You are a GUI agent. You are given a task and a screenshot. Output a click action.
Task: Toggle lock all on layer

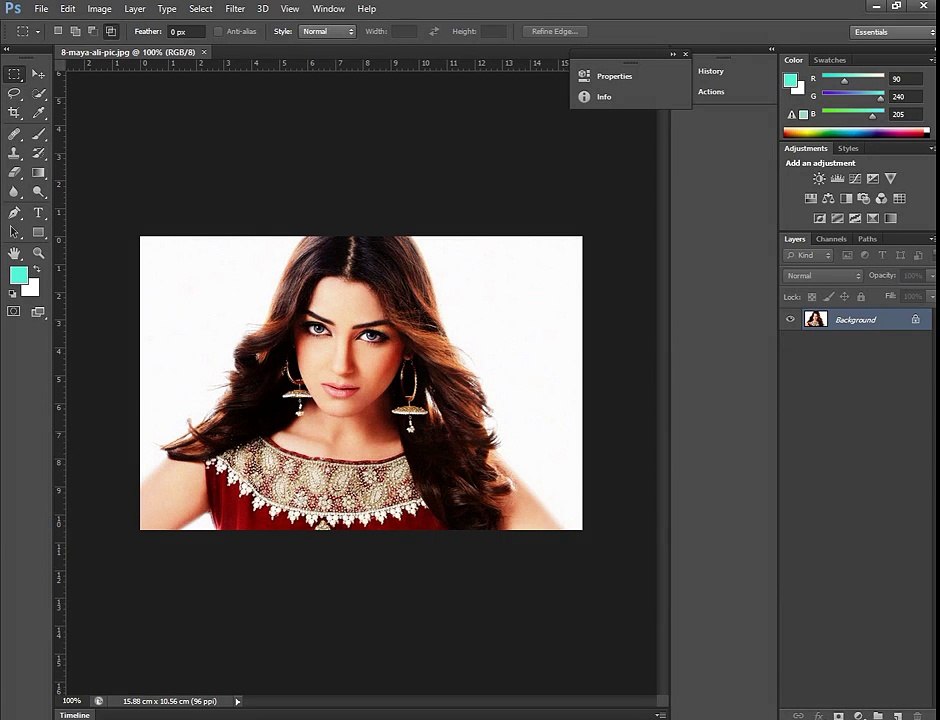pos(861,296)
